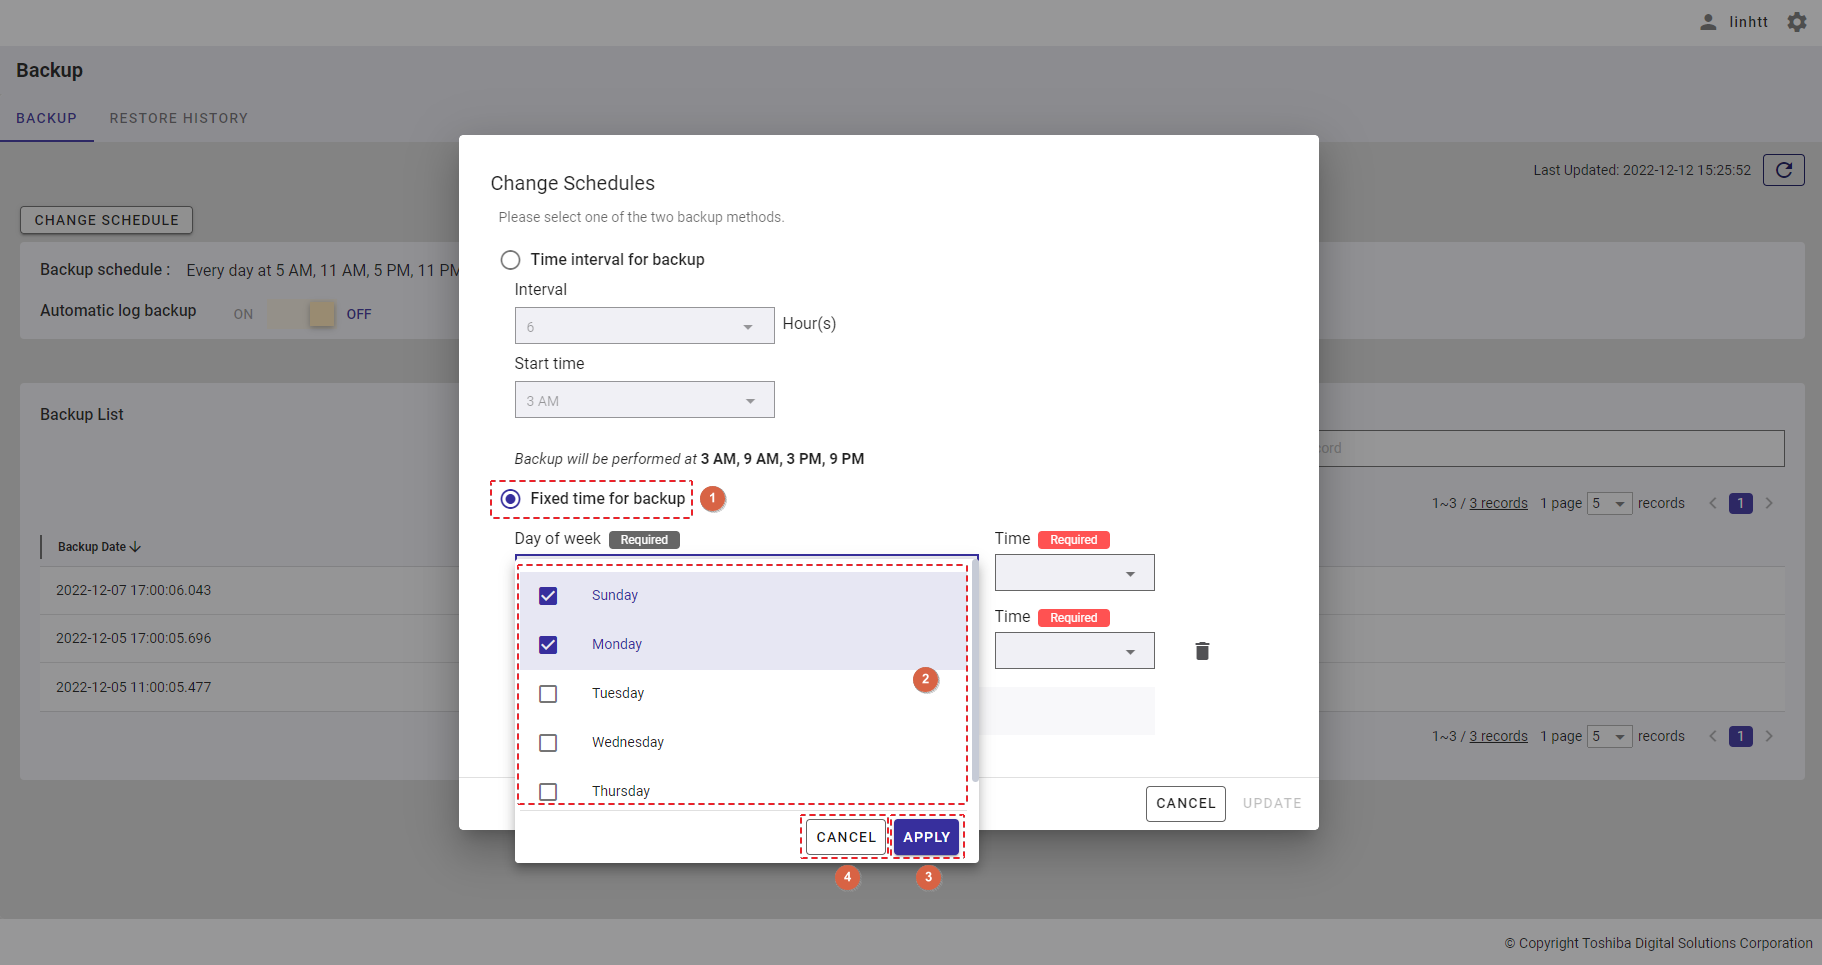Open the second Time dropdown
Viewport: 1822px width, 965px height.
(1074, 651)
